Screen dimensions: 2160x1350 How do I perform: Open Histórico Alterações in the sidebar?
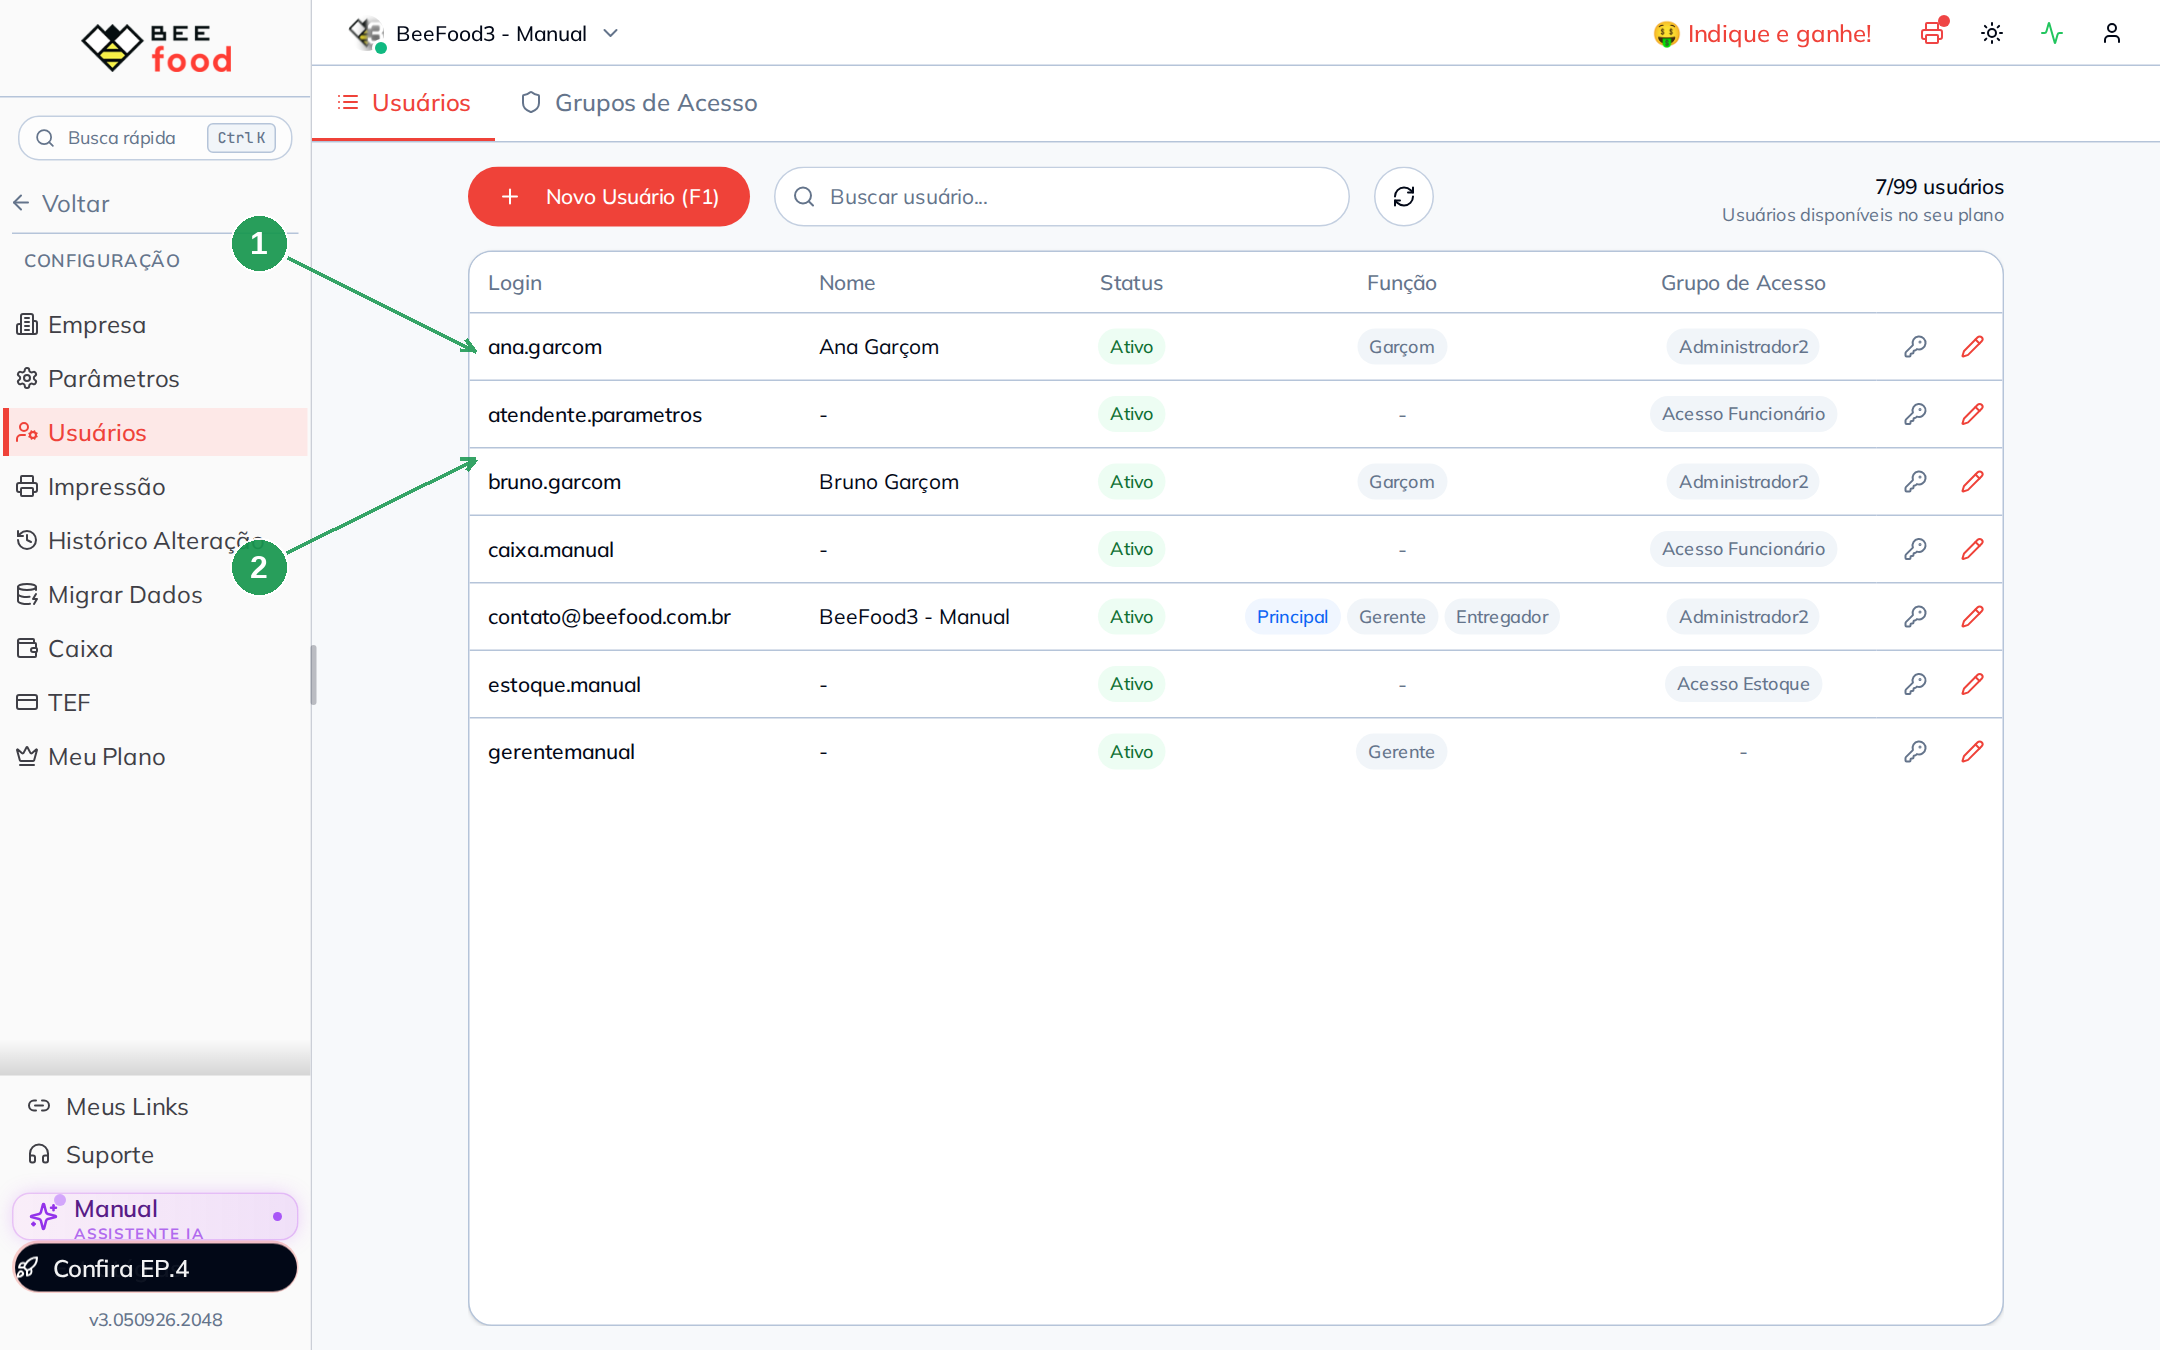tap(156, 541)
